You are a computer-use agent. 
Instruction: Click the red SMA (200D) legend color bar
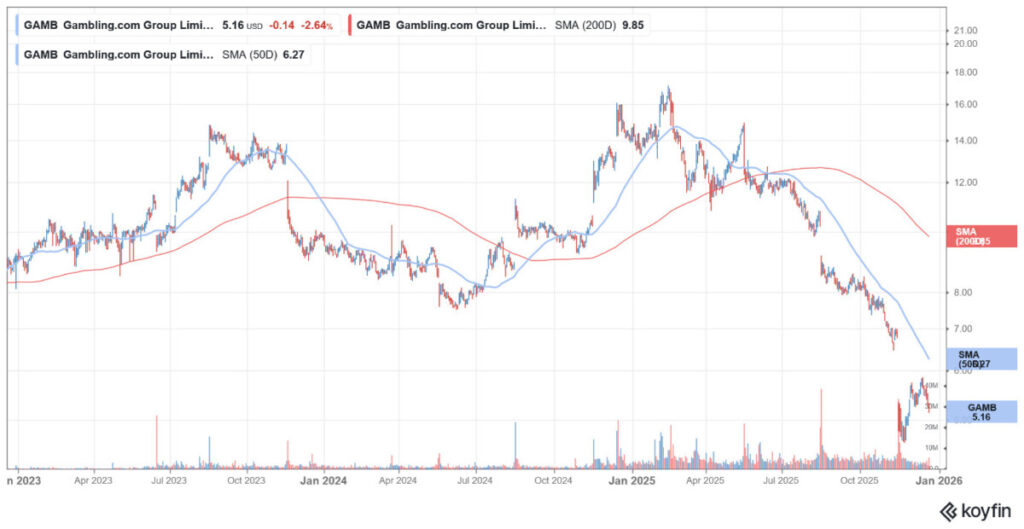point(347,25)
